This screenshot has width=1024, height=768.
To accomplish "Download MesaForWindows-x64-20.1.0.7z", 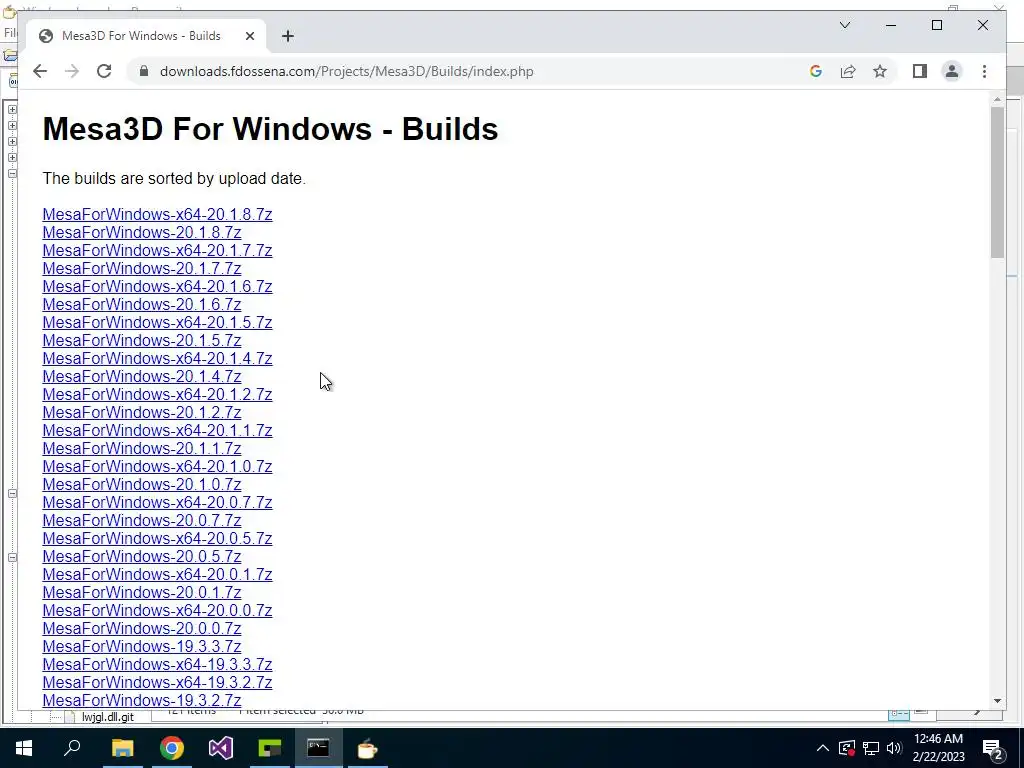I will pos(157,466).
